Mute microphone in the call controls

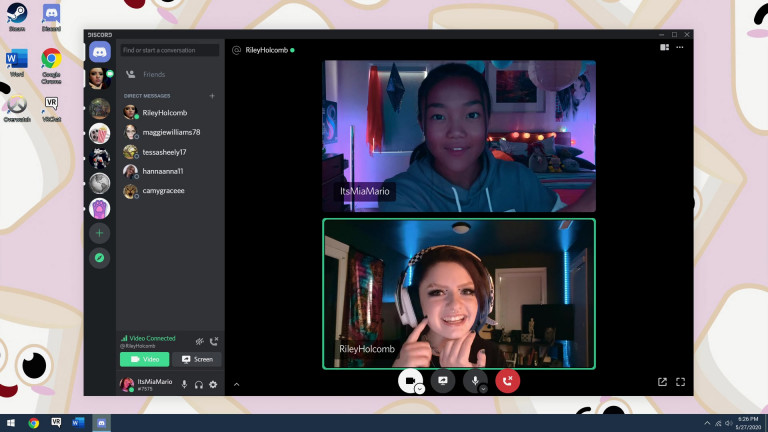475,381
